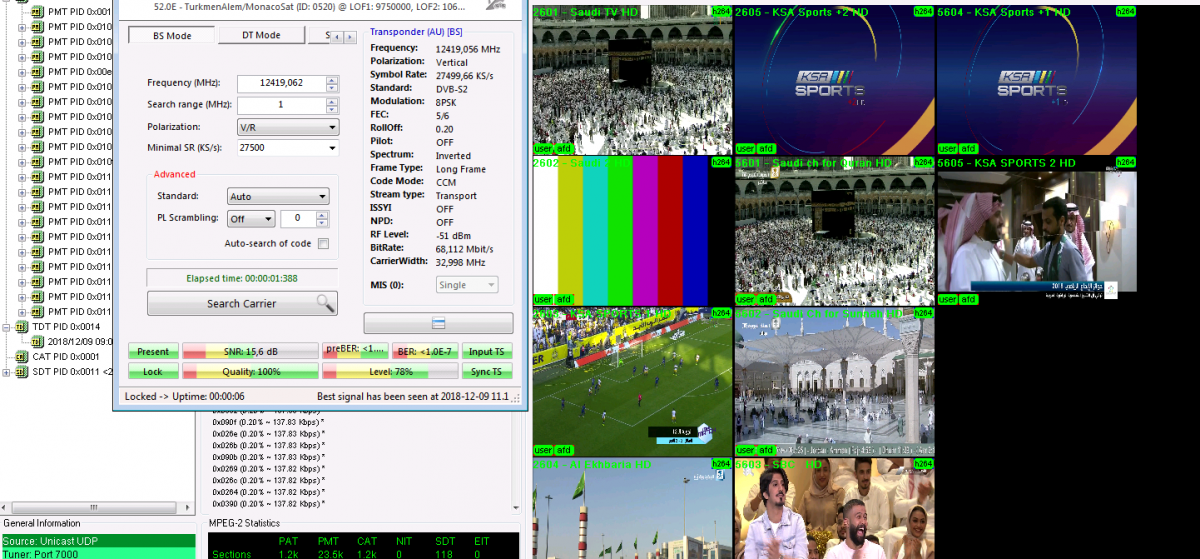1200x559 pixels.
Task: Click the SNR 15,6 dB meter bar
Action: (x=250, y=351)
